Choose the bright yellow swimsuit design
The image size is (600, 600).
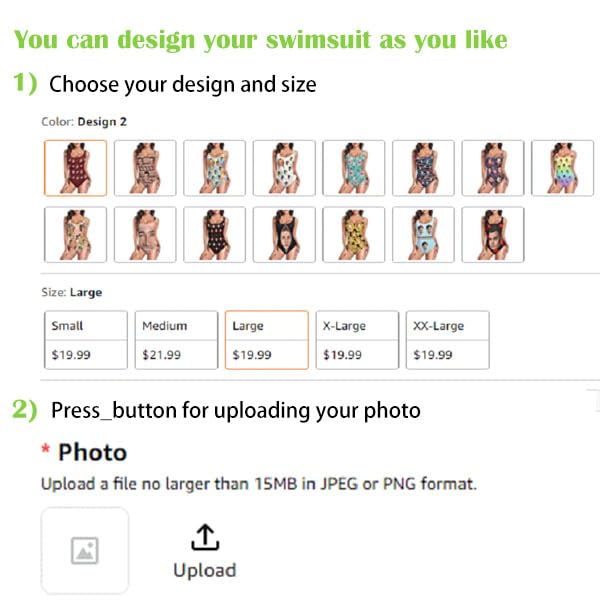(x=354, y=235)
